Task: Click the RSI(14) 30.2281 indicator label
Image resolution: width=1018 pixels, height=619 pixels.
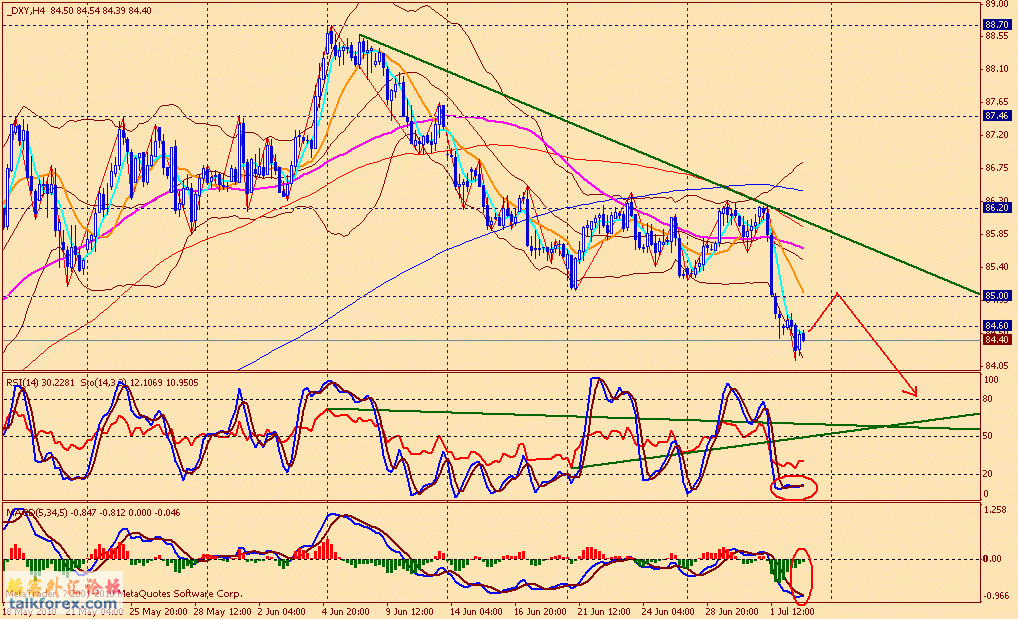Action: (41, 383)
